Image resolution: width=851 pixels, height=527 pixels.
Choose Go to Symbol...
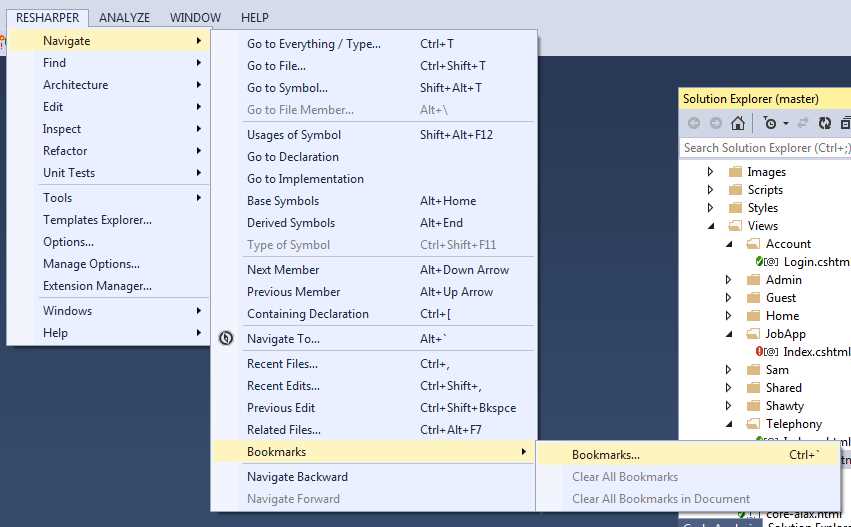[374, 88]
